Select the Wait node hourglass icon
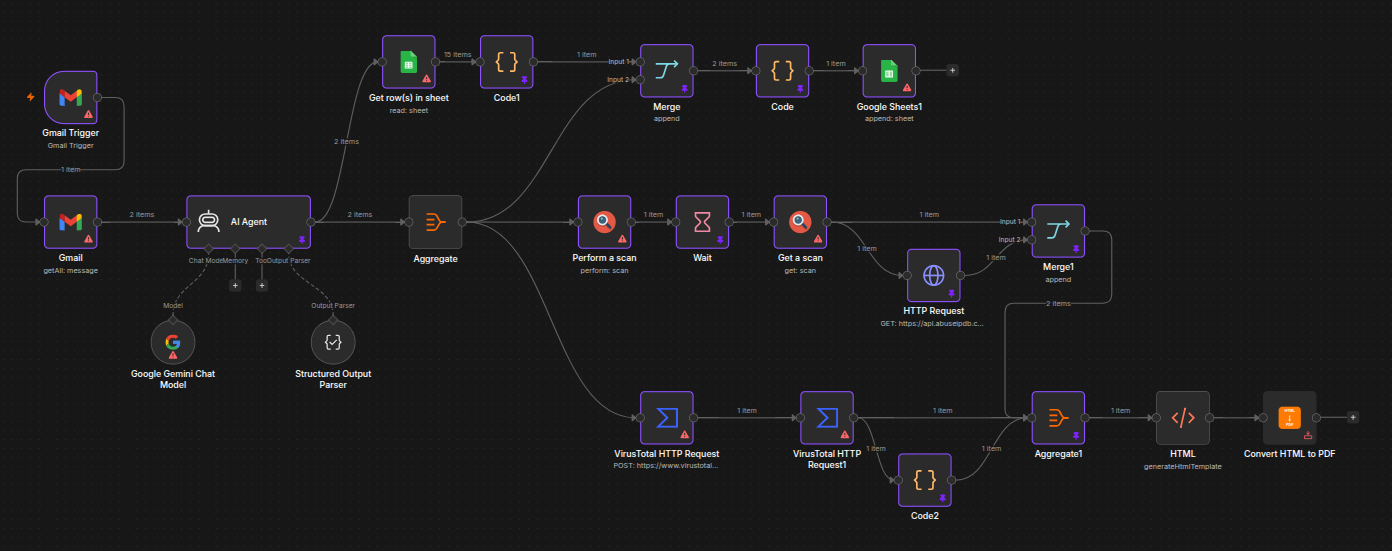Image resolution: width=1392 pixels, height=551 pixels. [702, 222]
